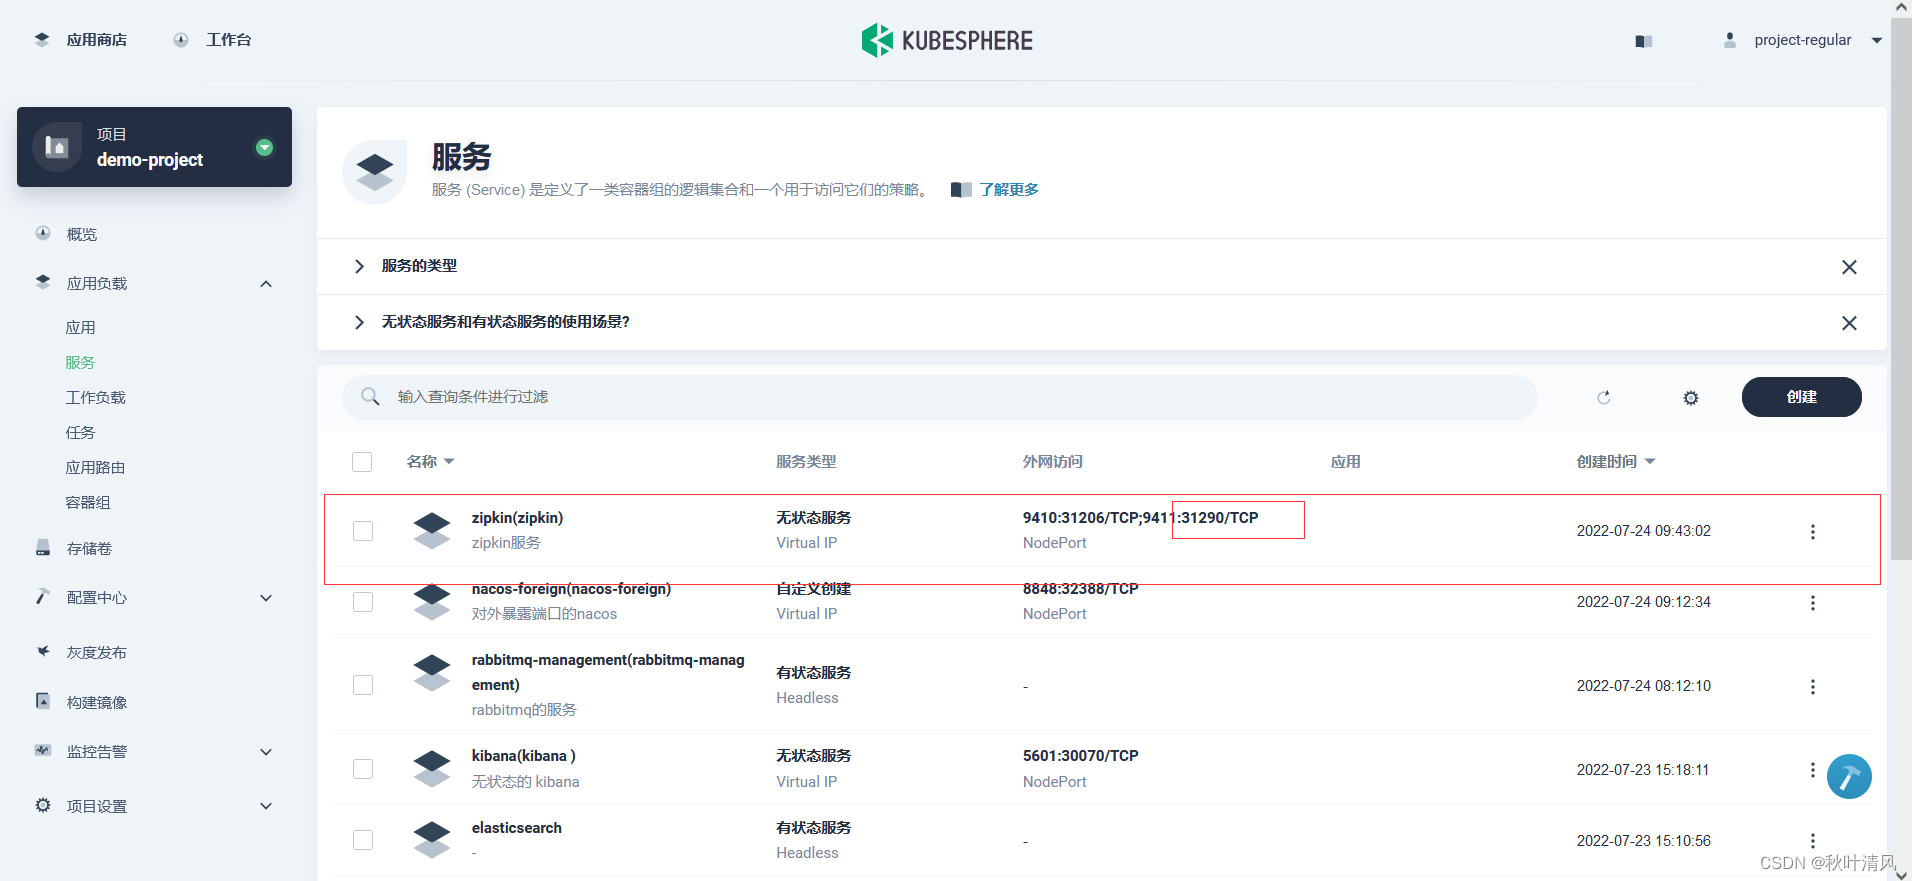The height and width of the screenshot is (881, 1912).
Task: Open more actions for elasticsearch row
Action: (x=1812, y=841)
